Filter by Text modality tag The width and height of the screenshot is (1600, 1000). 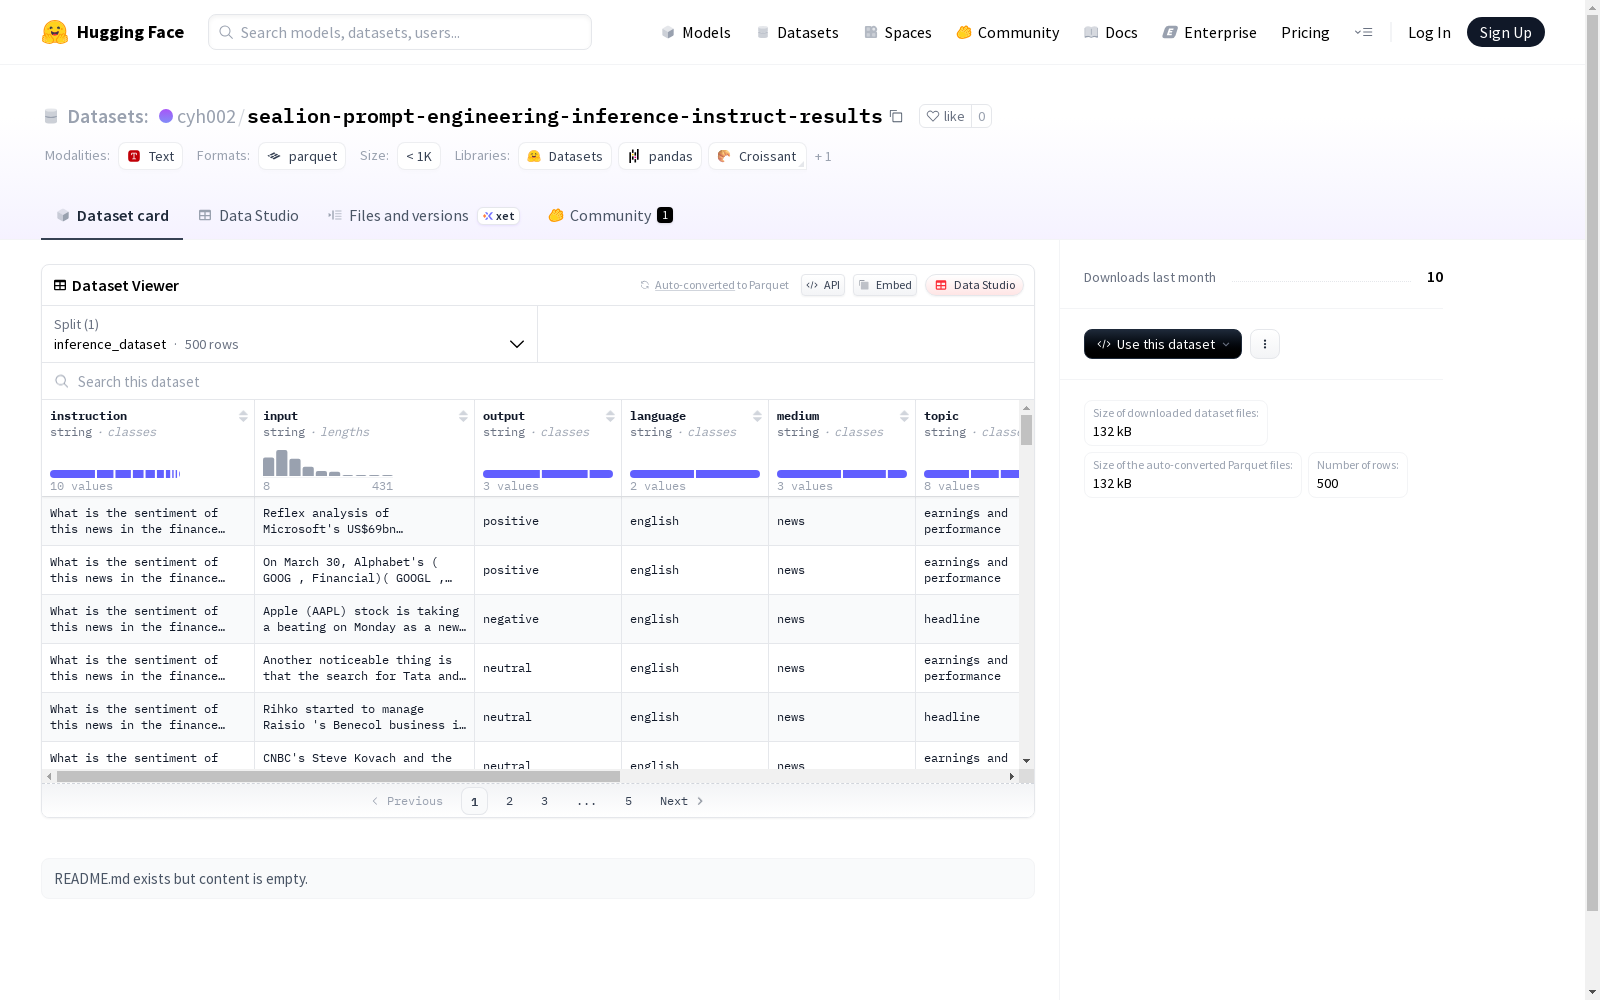click(x=151, y=156)
